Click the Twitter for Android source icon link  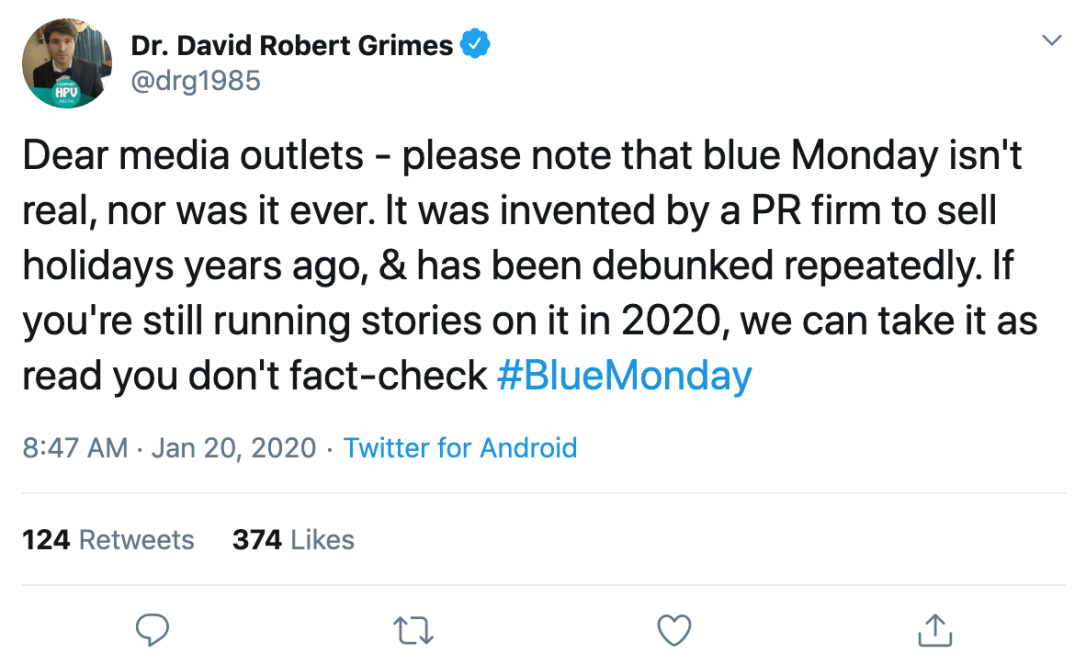click(461, 448)
